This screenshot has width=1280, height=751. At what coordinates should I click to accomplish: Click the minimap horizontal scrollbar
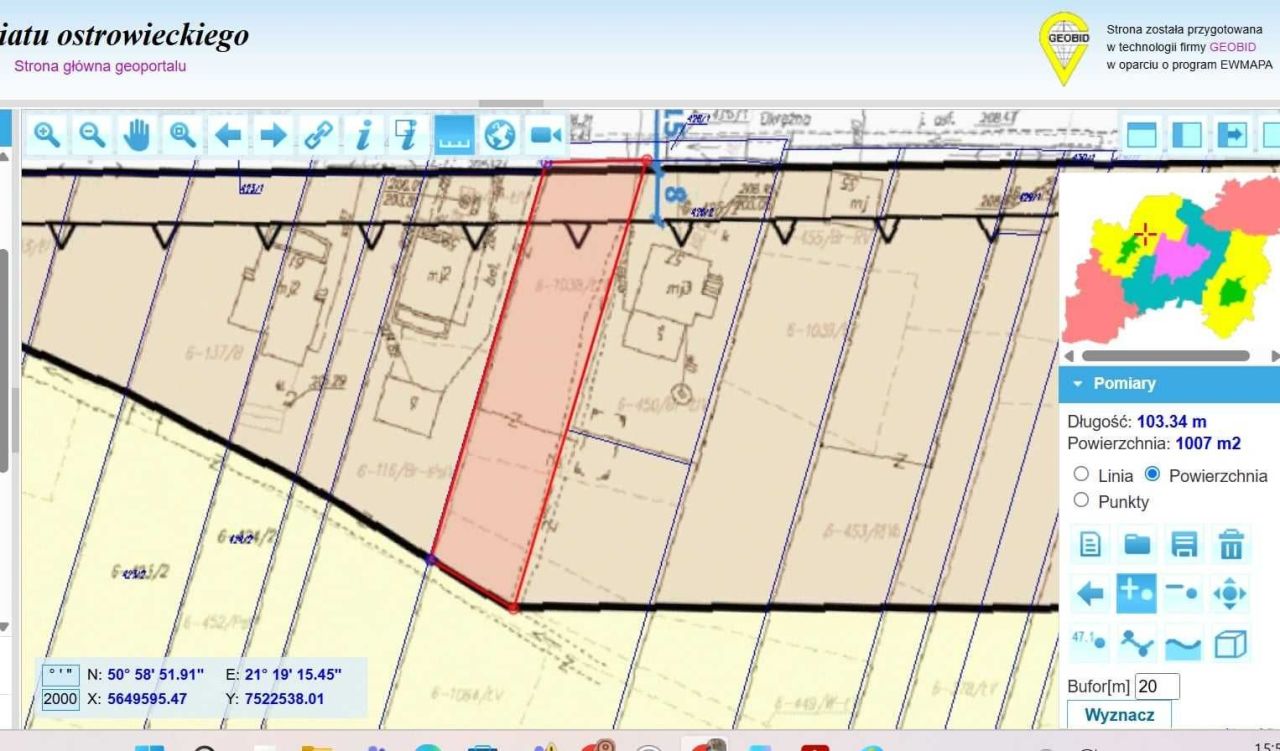pos(1165,355)
